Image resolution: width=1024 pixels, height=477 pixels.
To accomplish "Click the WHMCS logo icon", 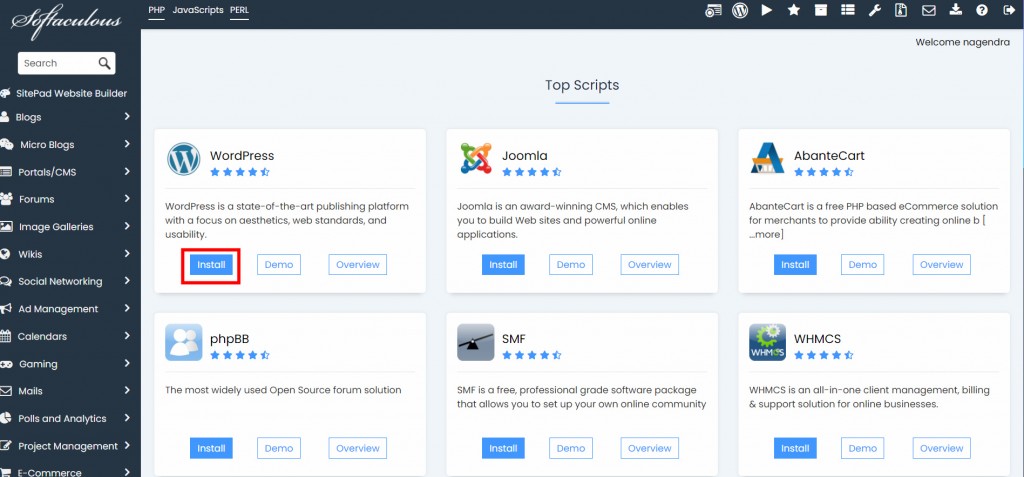I will pos(767,342).
